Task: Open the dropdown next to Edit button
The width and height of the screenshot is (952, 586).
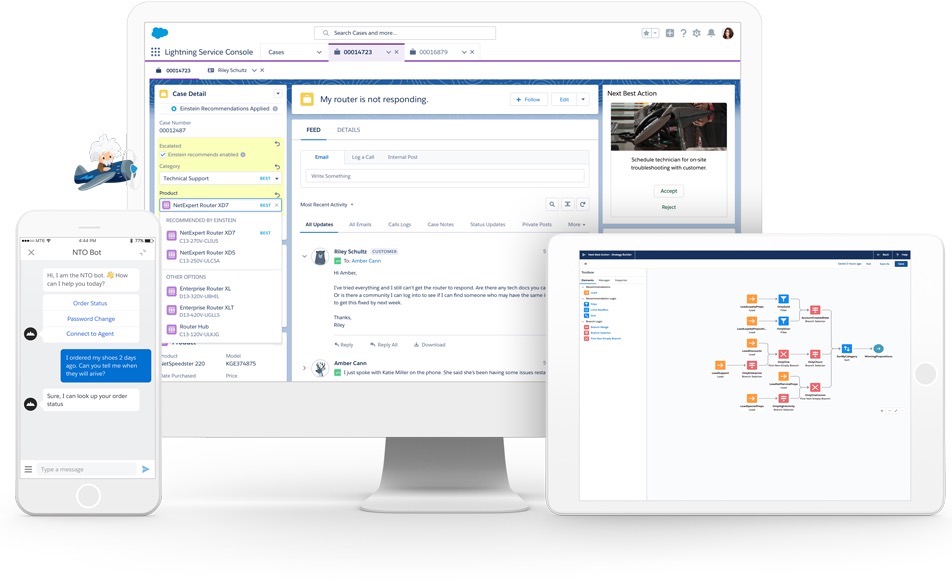Action: tap(583, 100)
